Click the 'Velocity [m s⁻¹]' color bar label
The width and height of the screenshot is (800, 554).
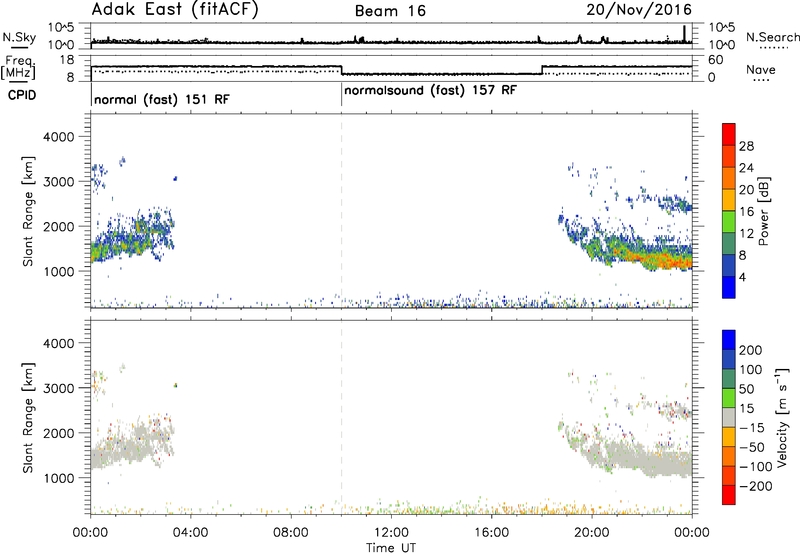click(x=781, y=417)
